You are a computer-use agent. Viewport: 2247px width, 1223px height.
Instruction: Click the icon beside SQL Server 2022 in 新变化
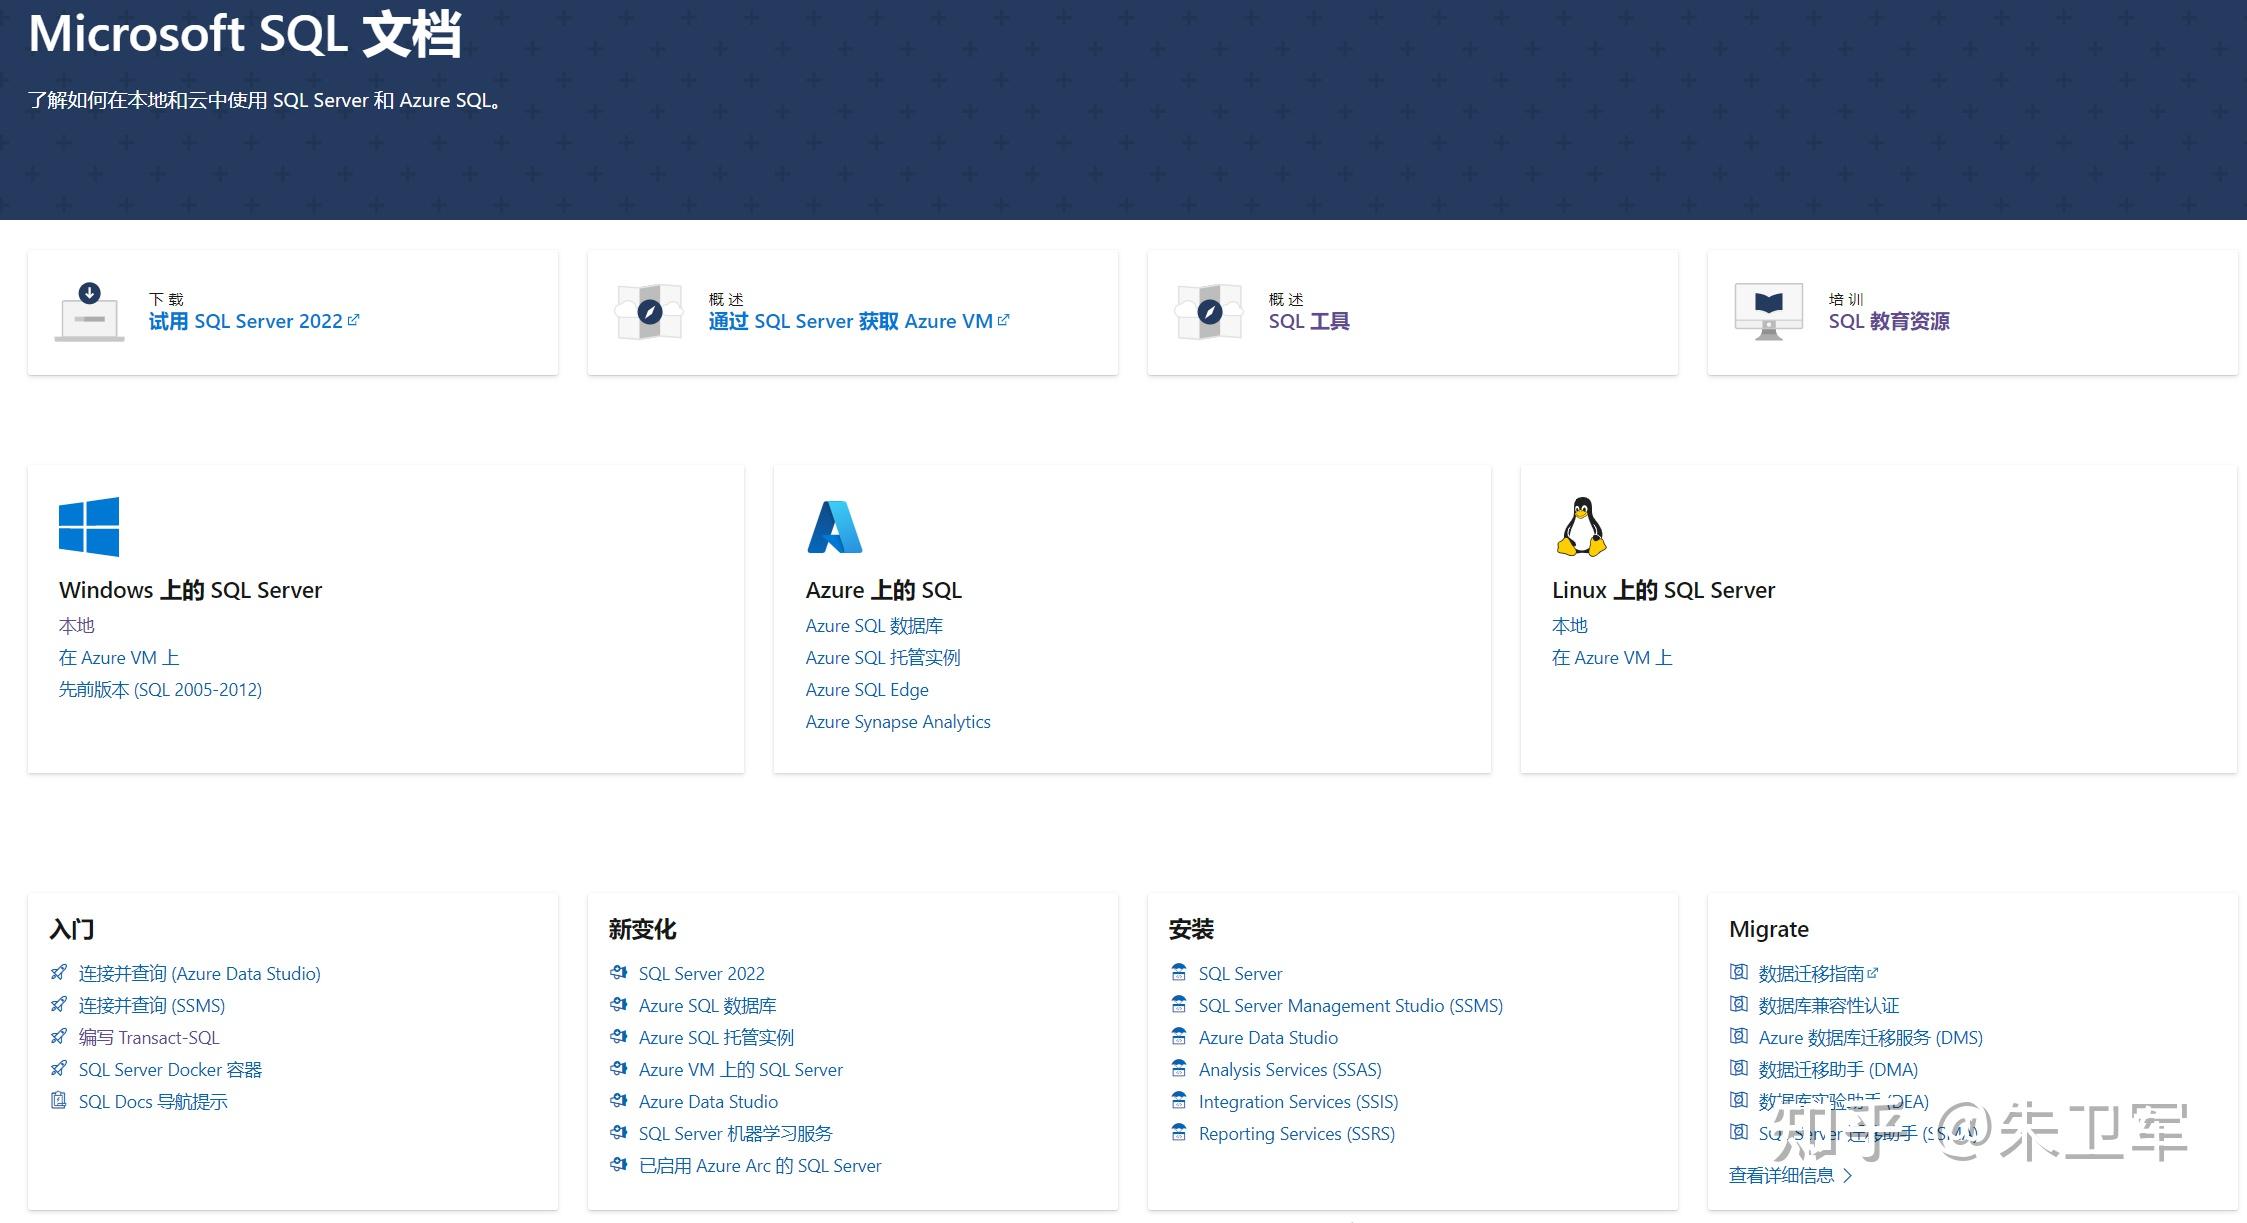pos(619,972)
